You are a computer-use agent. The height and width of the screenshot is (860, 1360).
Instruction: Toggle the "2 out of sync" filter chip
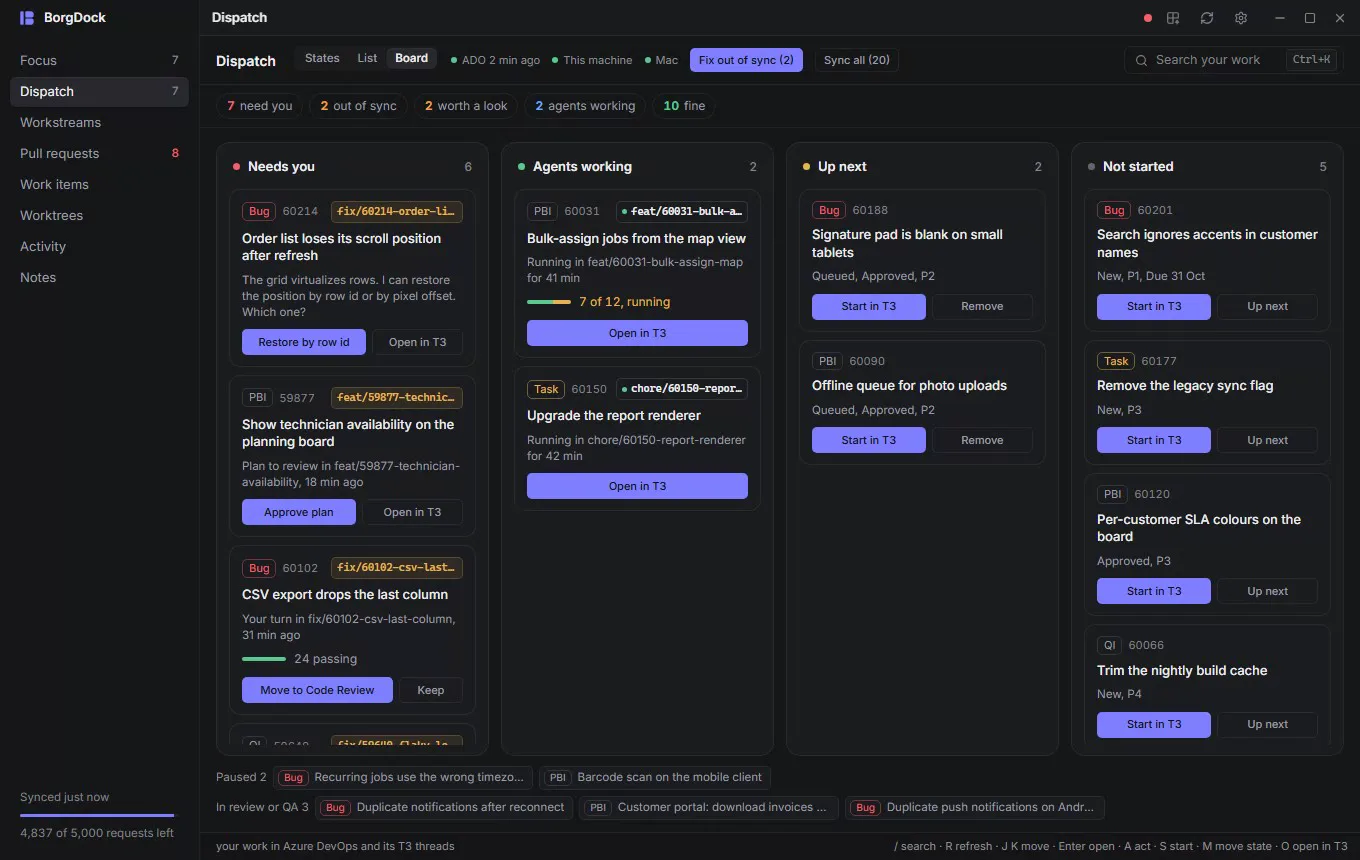click(x=358, y=106)
